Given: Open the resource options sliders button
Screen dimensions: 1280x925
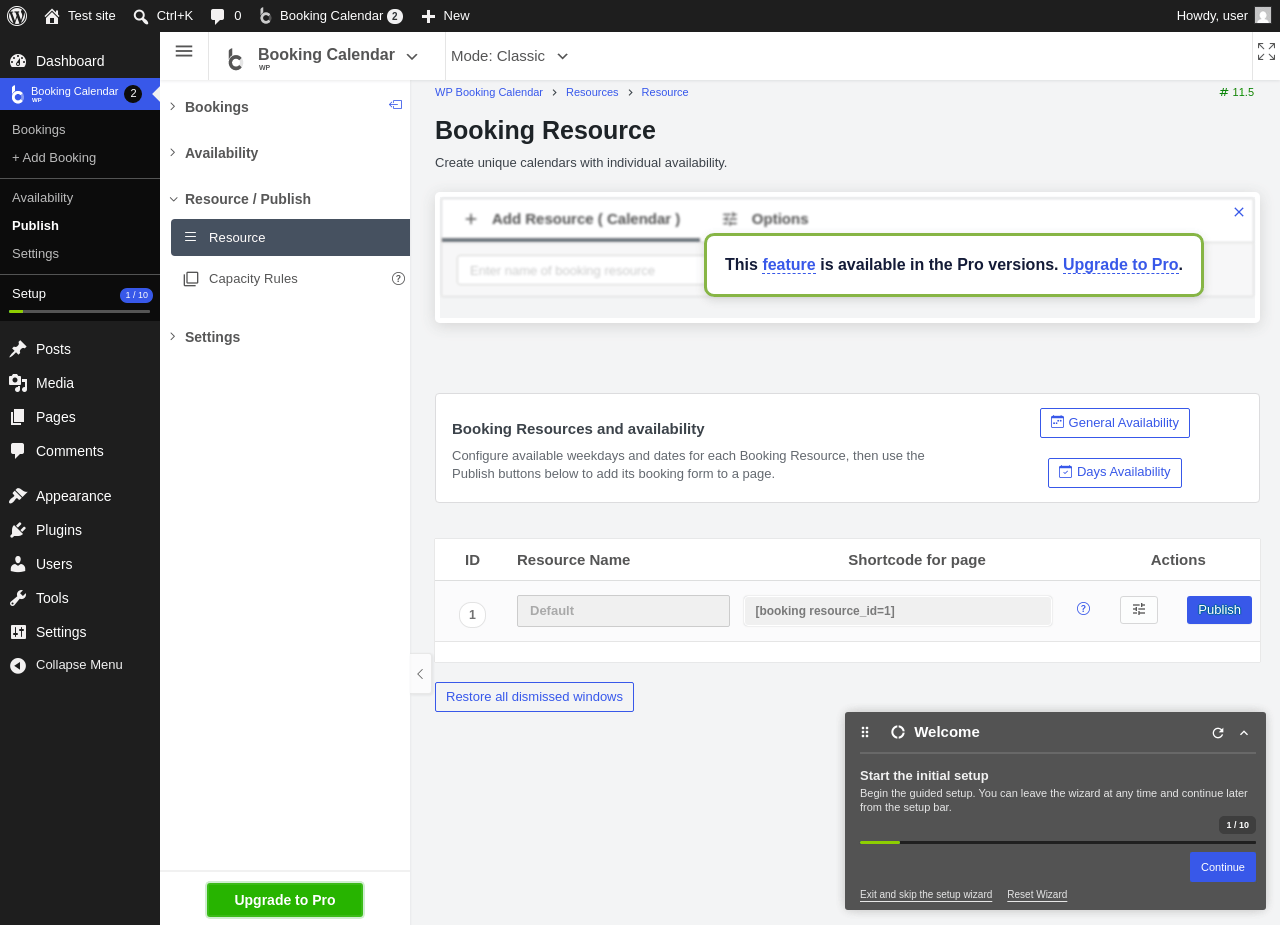Looking at the screenshot, I should (x=1139, y=610).
